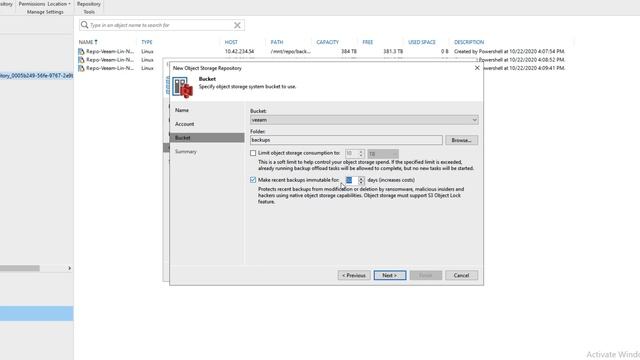Click the Cancel button
The width and height of the screenshot is (640, 360).
[461, 276]
